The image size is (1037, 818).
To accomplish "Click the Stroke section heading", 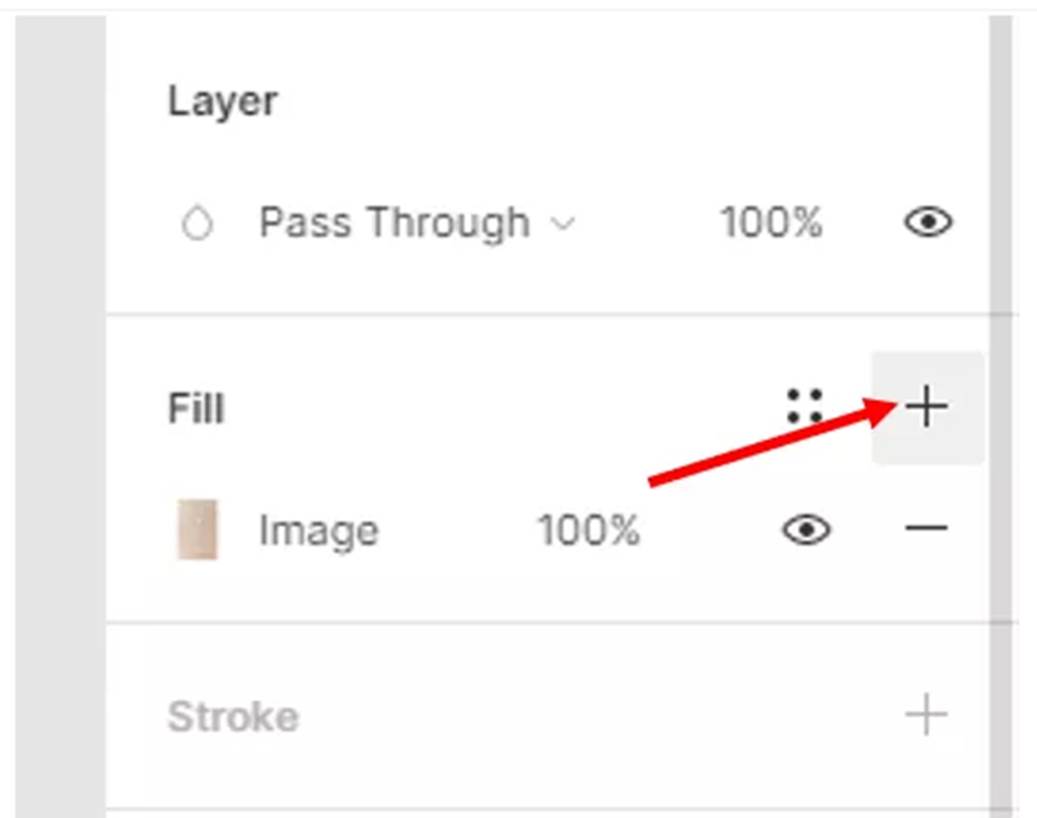I will [232, 717].
